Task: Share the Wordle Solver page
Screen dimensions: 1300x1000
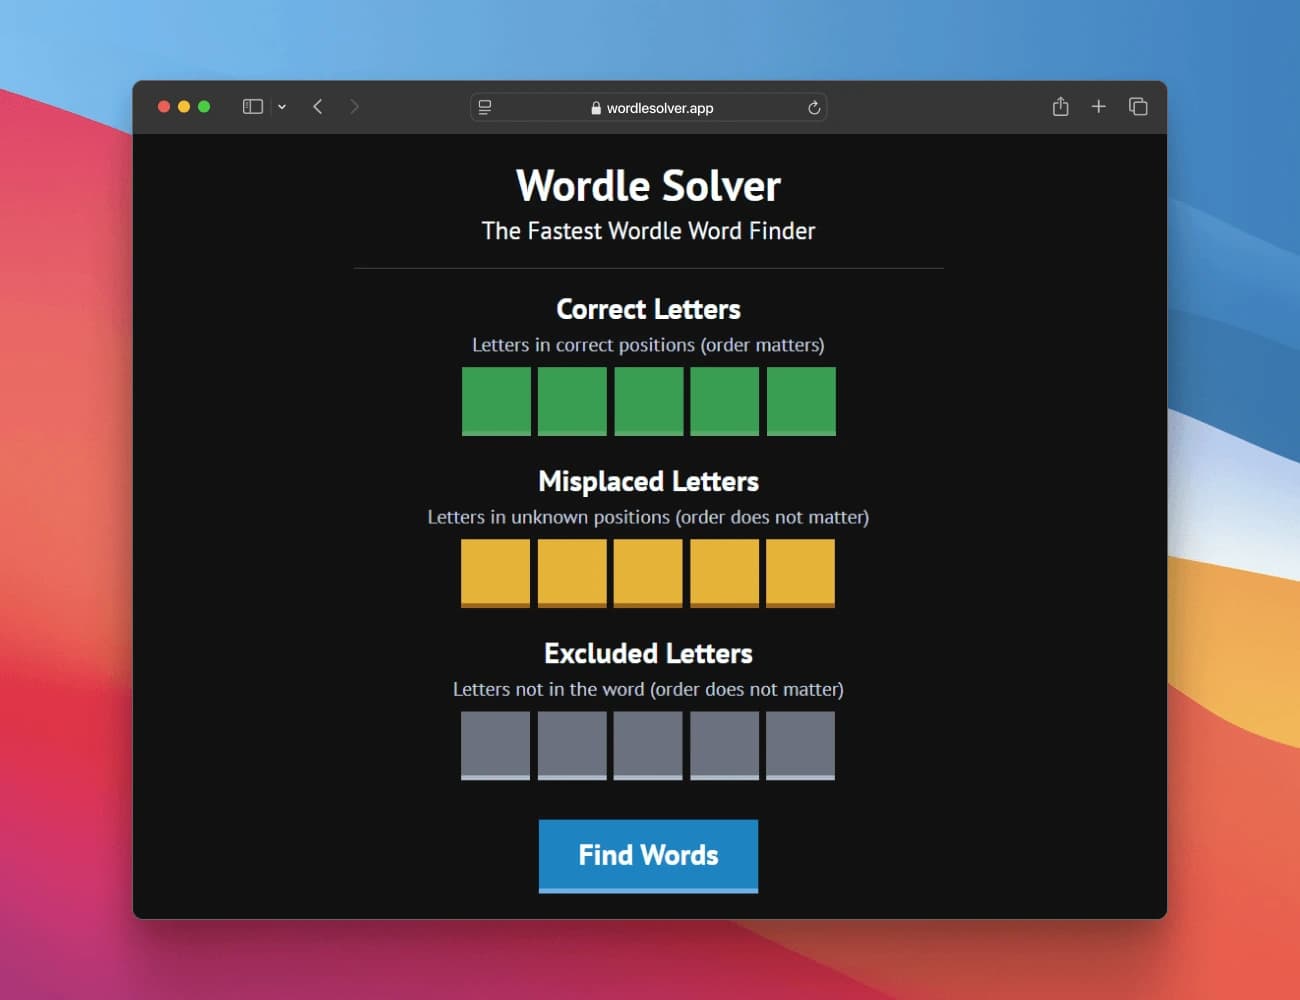Action: [x=1060, y=106]
